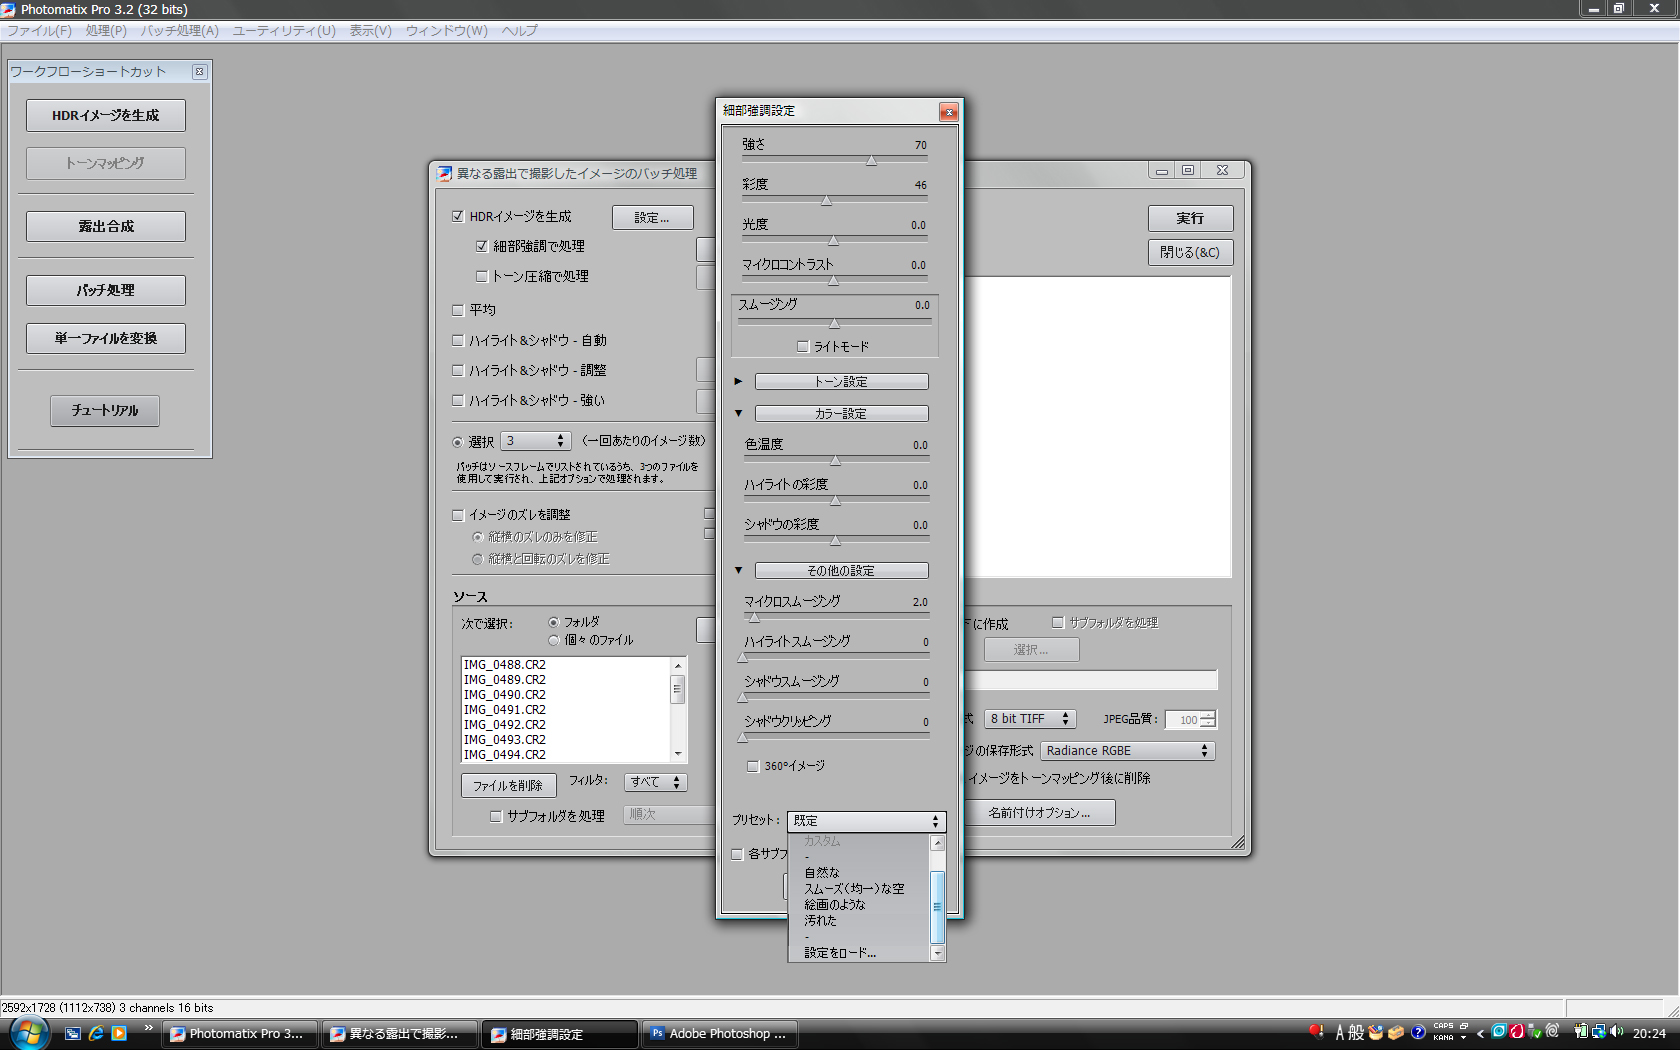Open the バッチ処理(A) menu
The image size is (1680, 1050).
pos(180,31)
